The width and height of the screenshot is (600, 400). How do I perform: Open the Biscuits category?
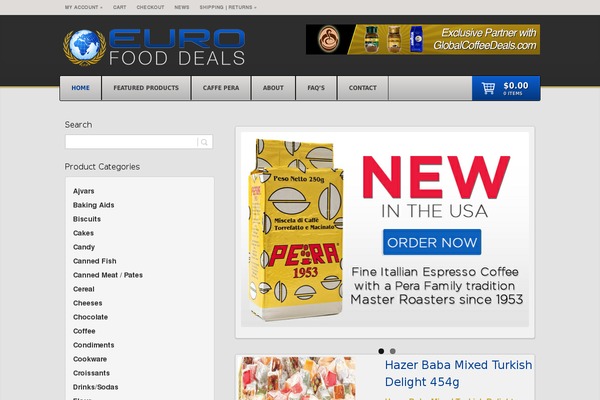pyautogui.click(x=87, y=219)
